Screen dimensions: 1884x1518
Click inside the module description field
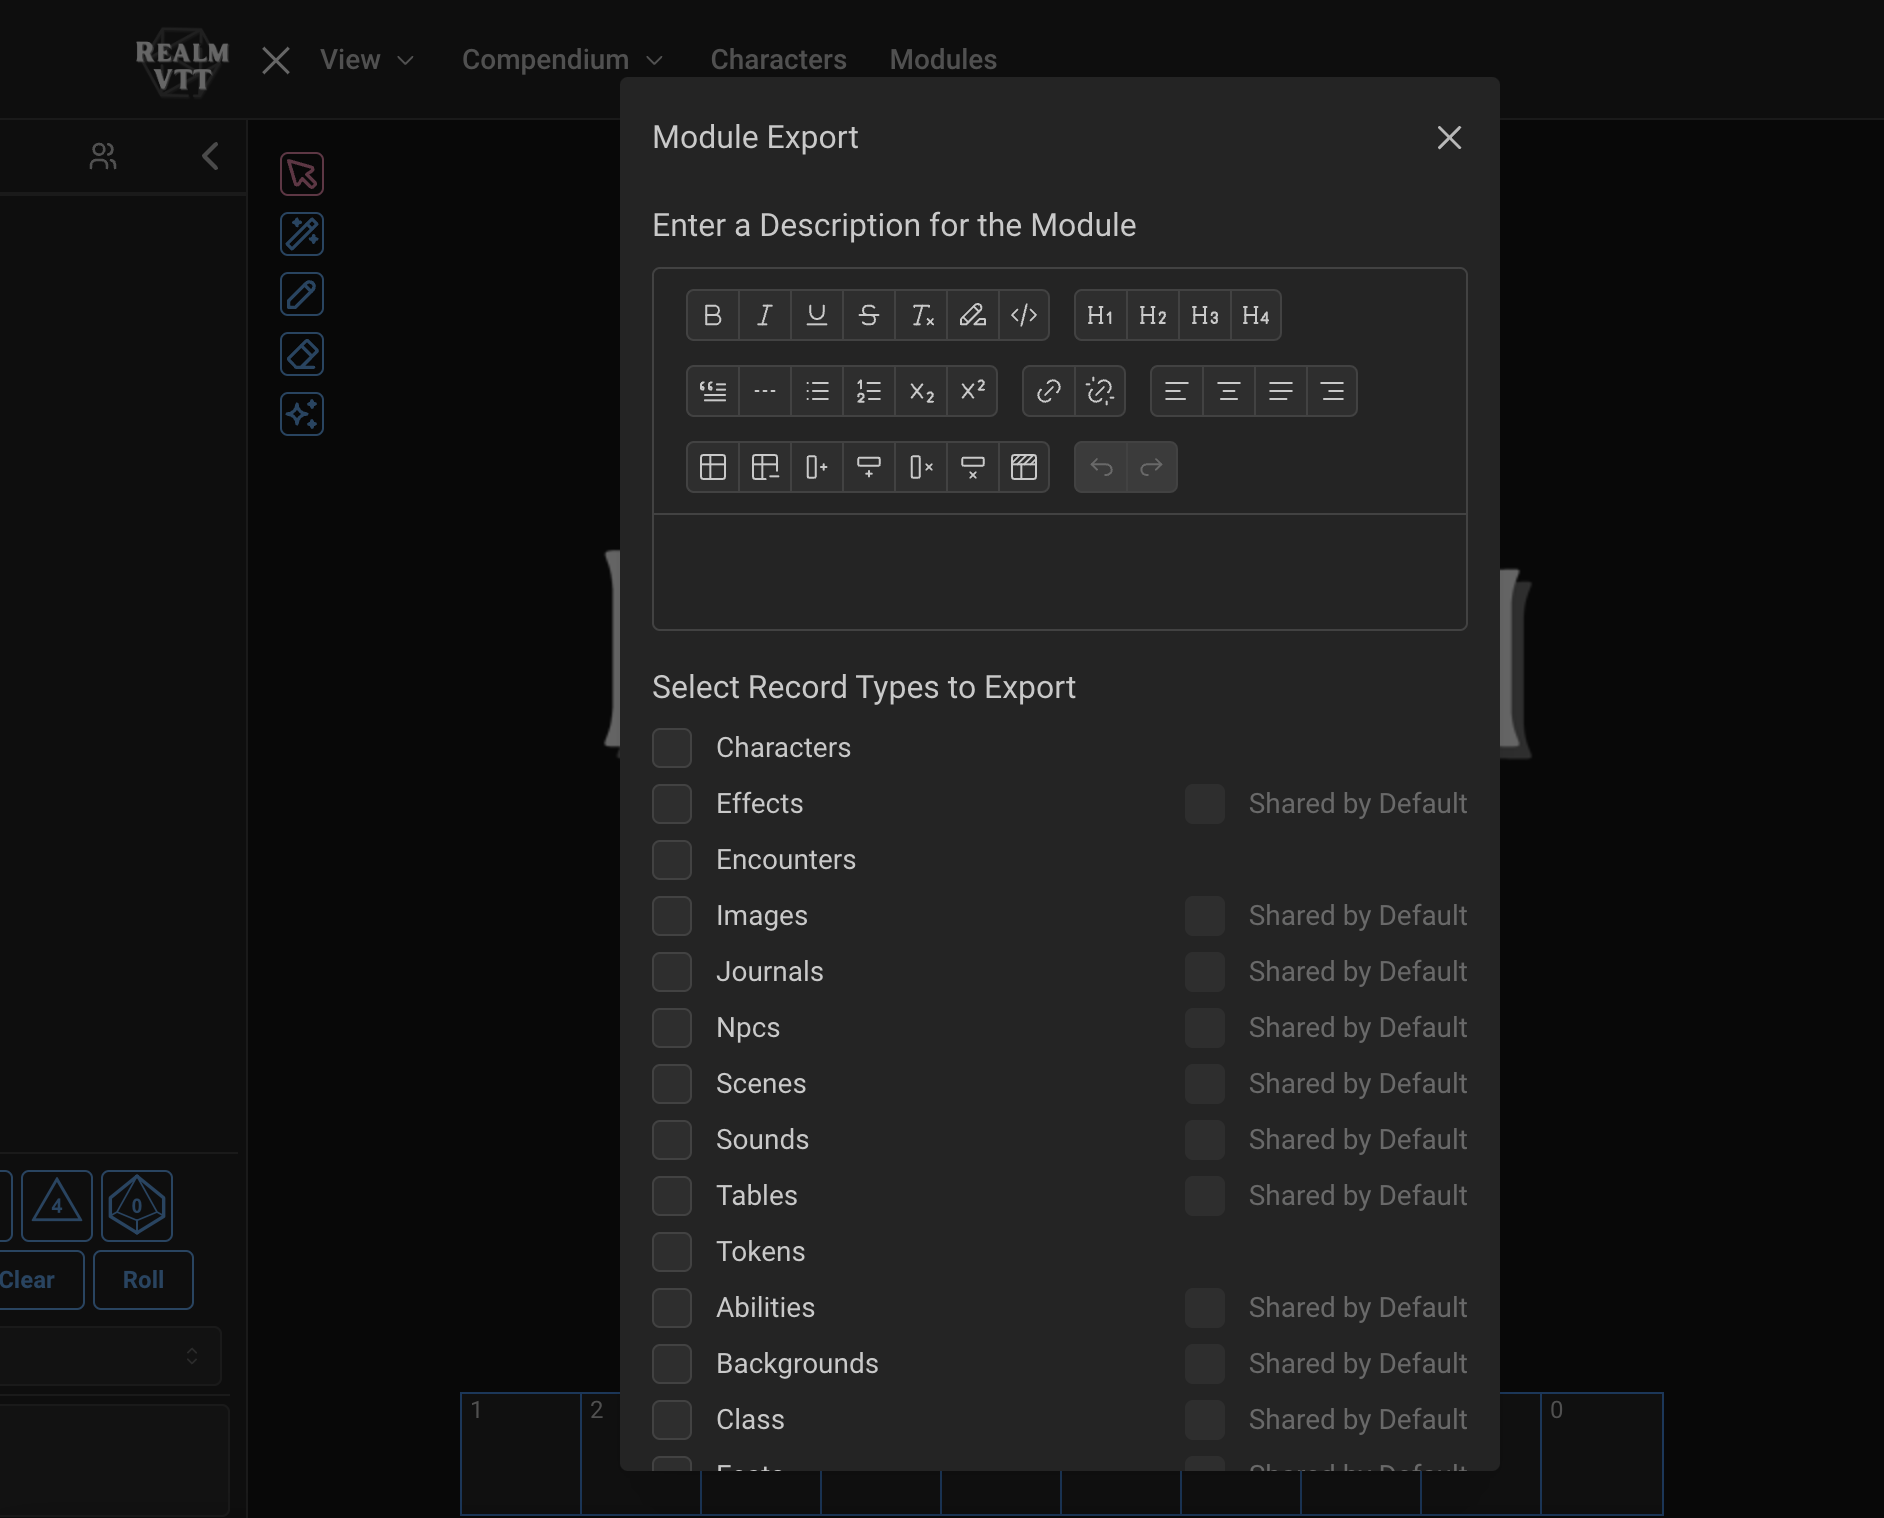(x=1058, y=573)
